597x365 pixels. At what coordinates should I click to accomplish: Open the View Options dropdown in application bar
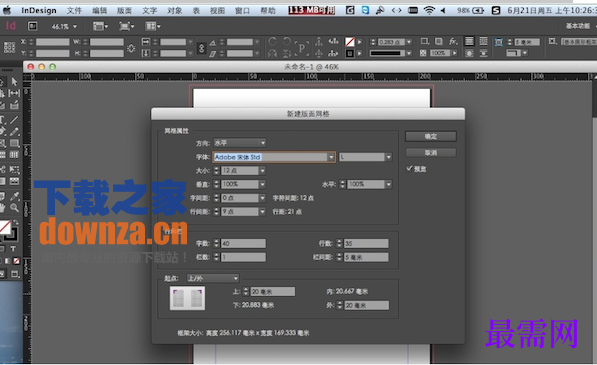(x=101, y=26)
